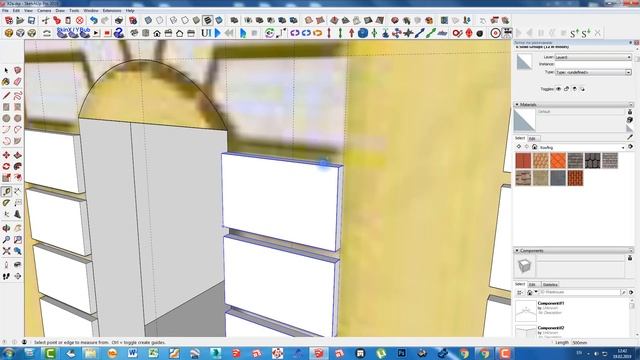The width and height of the screenshot is (640, 360).
Task: Open the Layer dropdown
Action: (593, 58)
